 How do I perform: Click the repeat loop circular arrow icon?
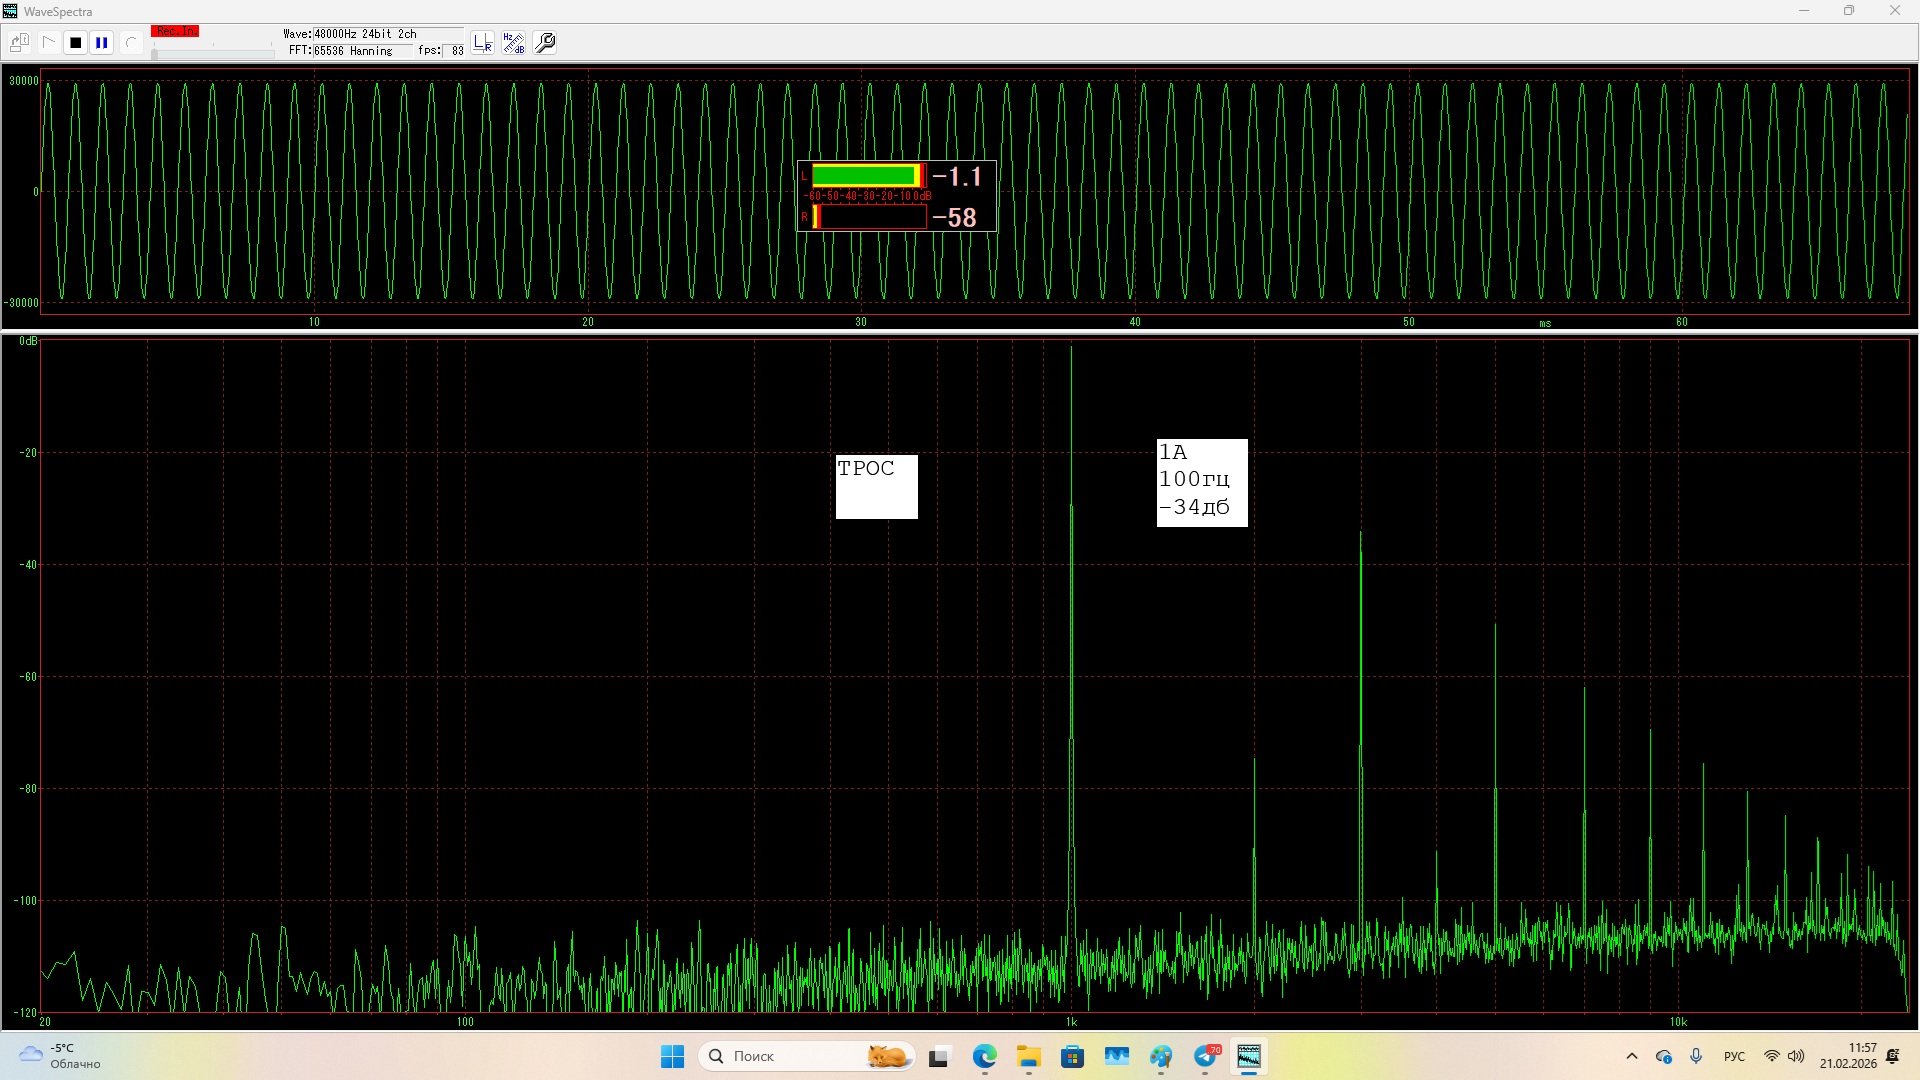[130, 43]
